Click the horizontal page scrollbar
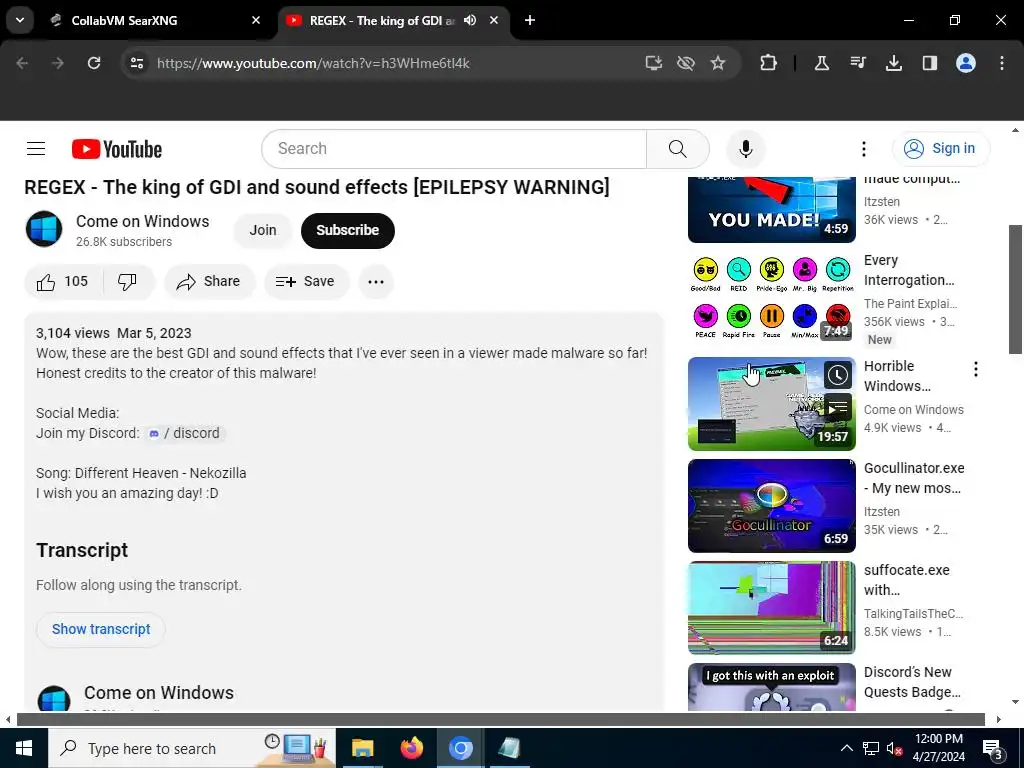This screenshot has height=768, width=1024. [x=500, y=719]
